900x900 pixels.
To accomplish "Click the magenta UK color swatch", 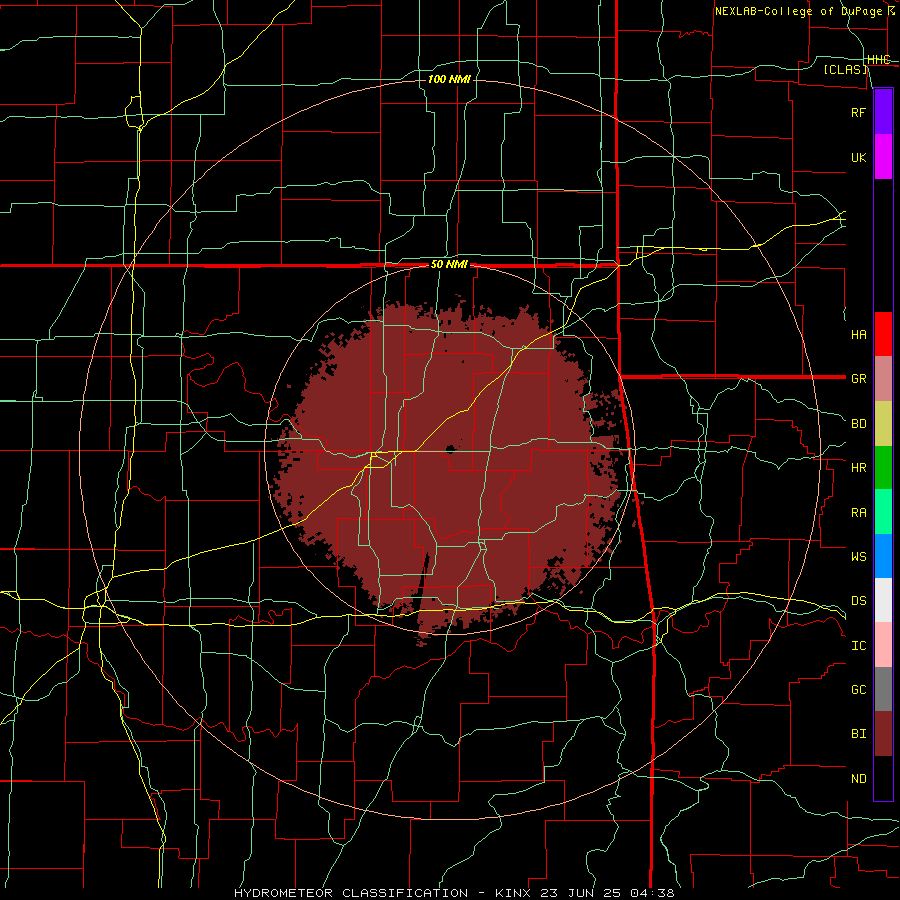I will point(883,157).
